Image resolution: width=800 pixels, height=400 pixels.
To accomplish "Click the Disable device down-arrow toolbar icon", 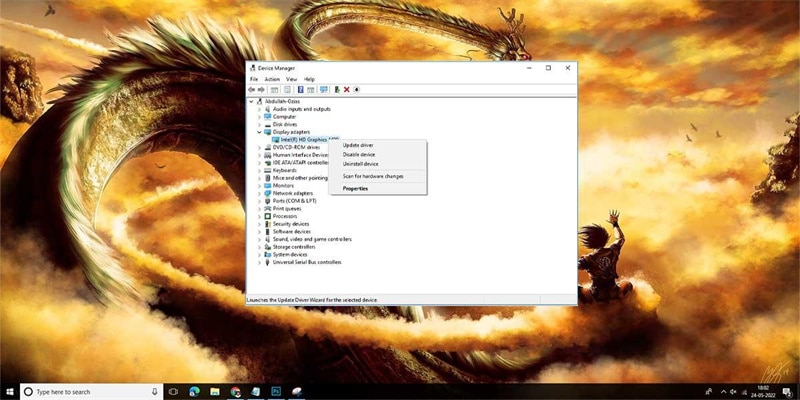I will coord(357,89).
